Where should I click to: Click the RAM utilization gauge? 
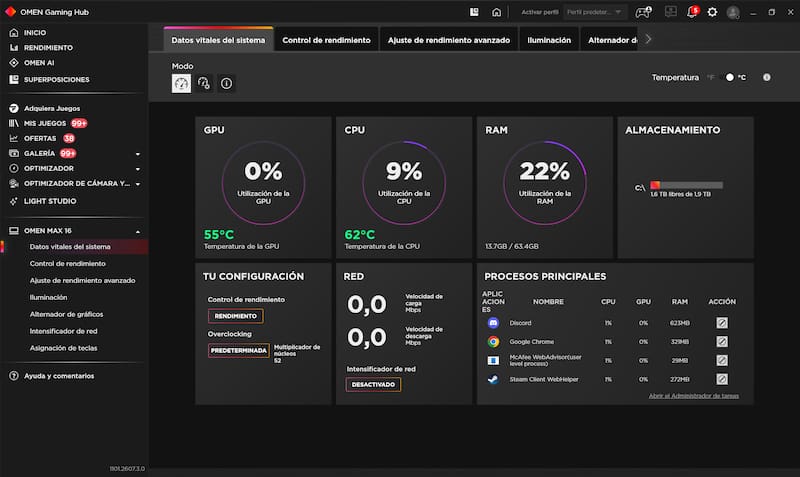tap(545, 183)
